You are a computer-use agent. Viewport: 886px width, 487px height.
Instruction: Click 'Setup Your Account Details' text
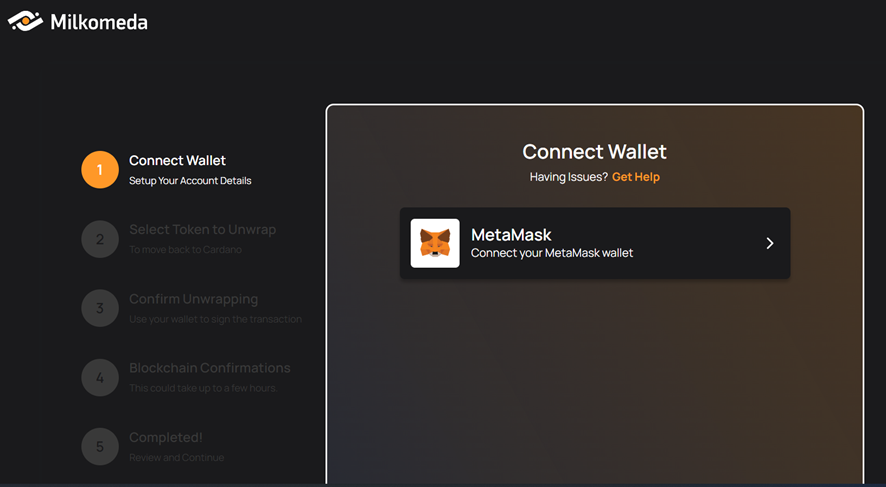(x=190, y=181)
